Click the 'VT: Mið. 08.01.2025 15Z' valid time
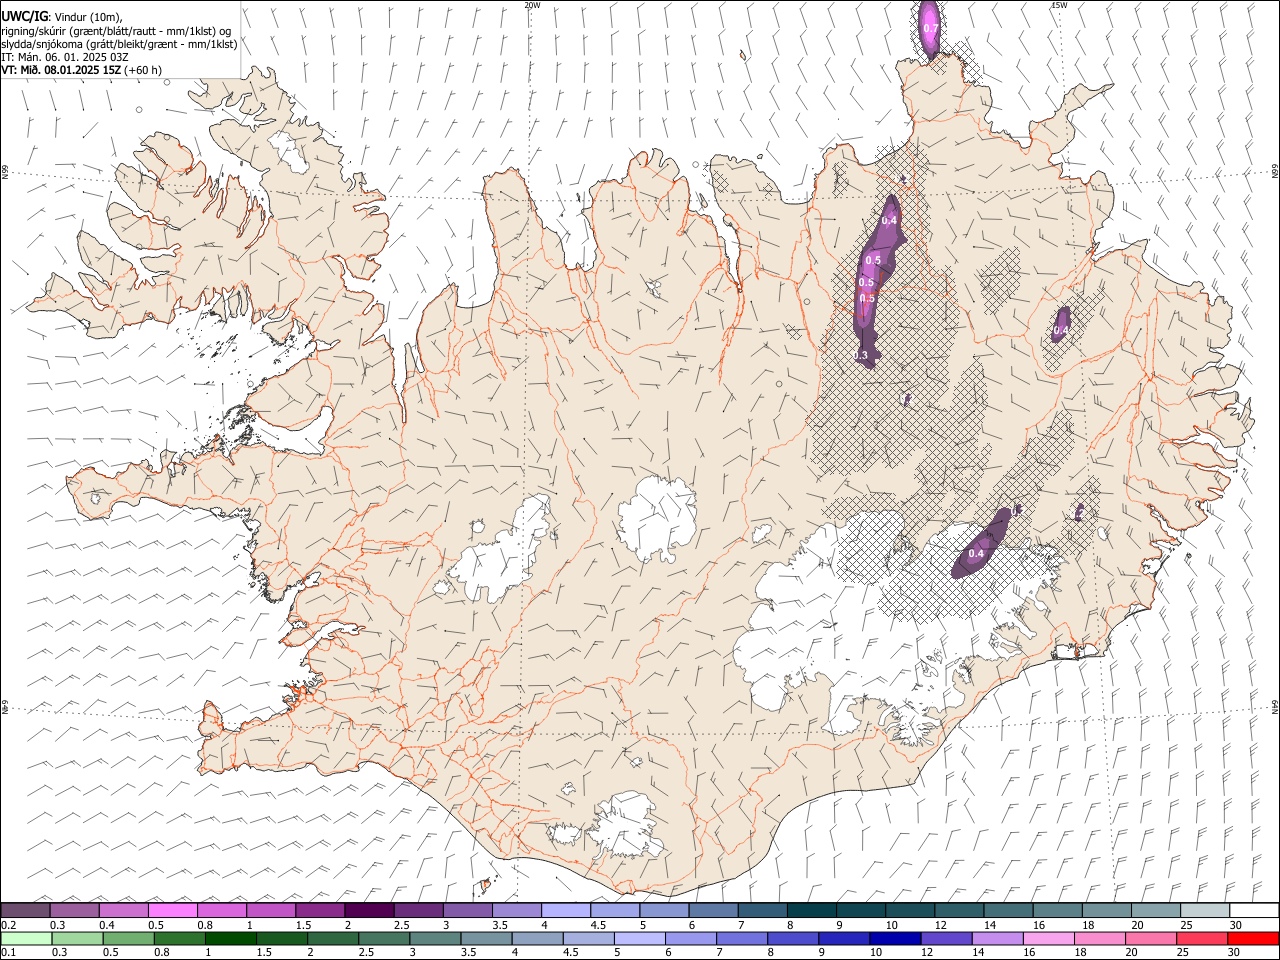 coord(61,70)
